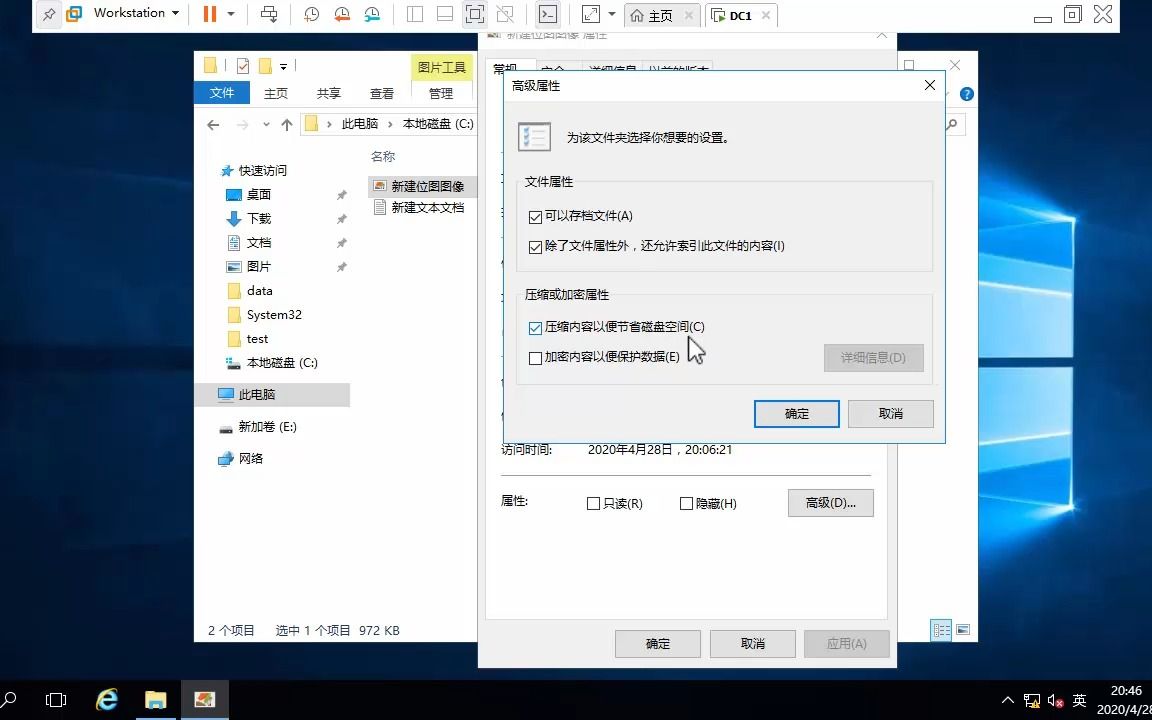Image resolution: width=1152 pixels, height=720 pixels.
Task: Click 取消 in 高级属性 dialog
Action: (x=890, y=414)
